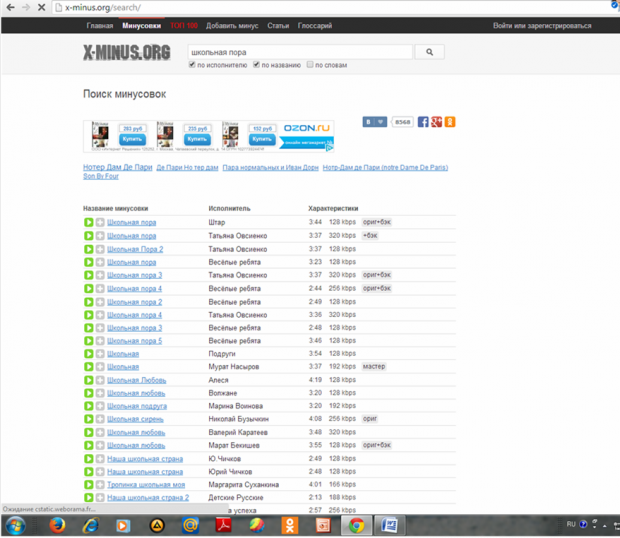Share via Google Plus icon
620x538 pixels.
(437, 122)
